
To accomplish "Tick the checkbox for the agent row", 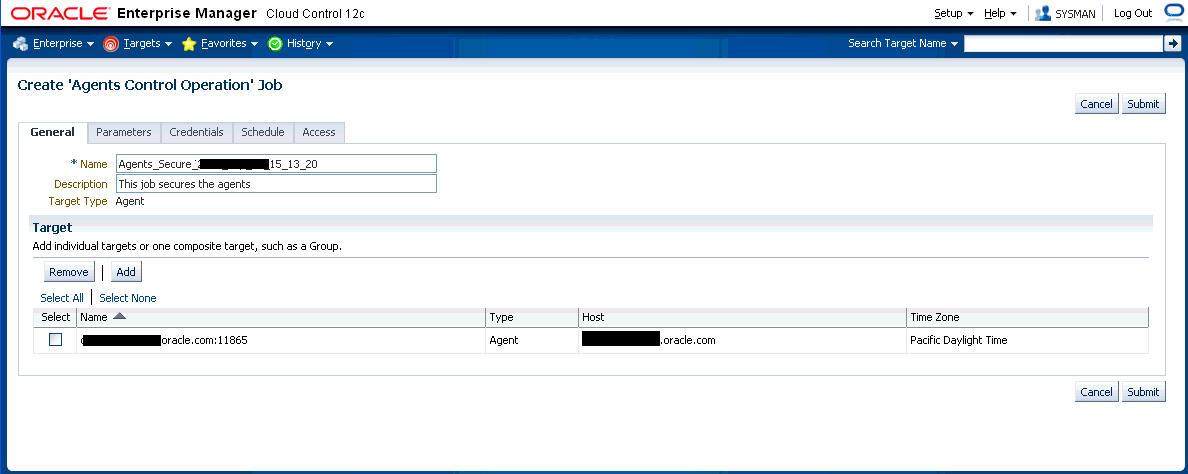I will coord(55,340).
